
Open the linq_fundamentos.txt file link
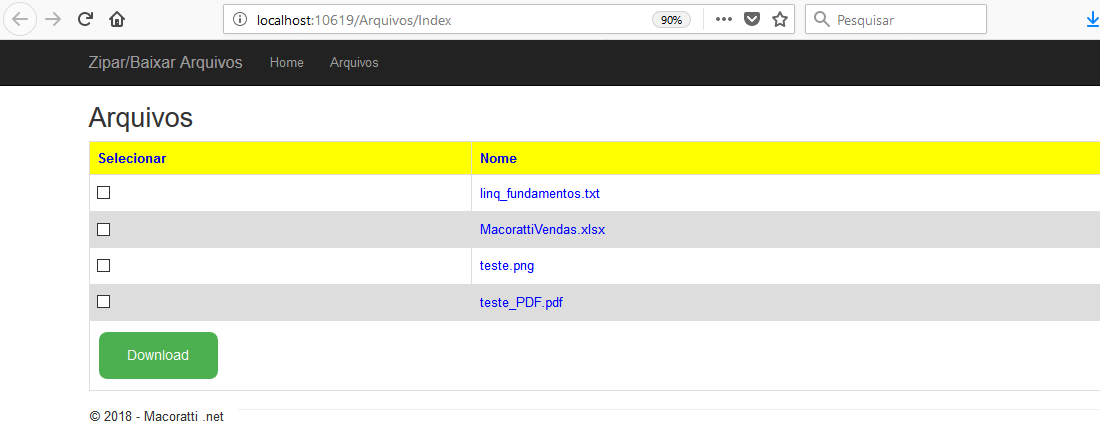[x=540, y=194]
